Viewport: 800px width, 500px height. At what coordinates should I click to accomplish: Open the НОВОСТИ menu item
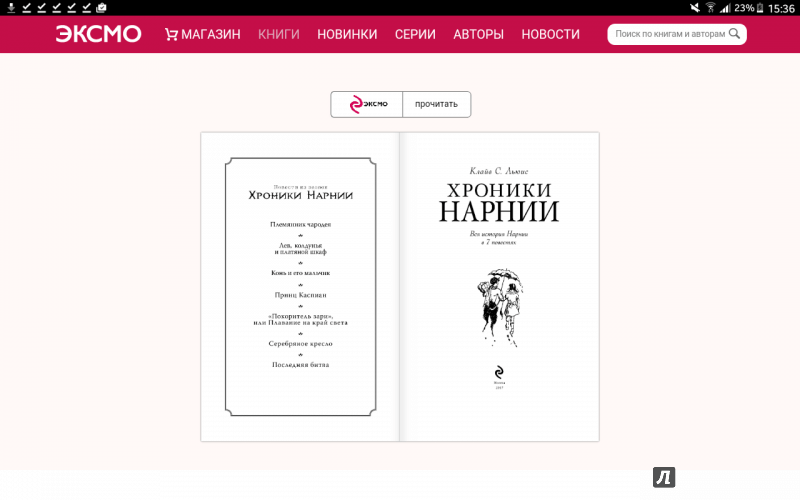(x=551, y=34)
